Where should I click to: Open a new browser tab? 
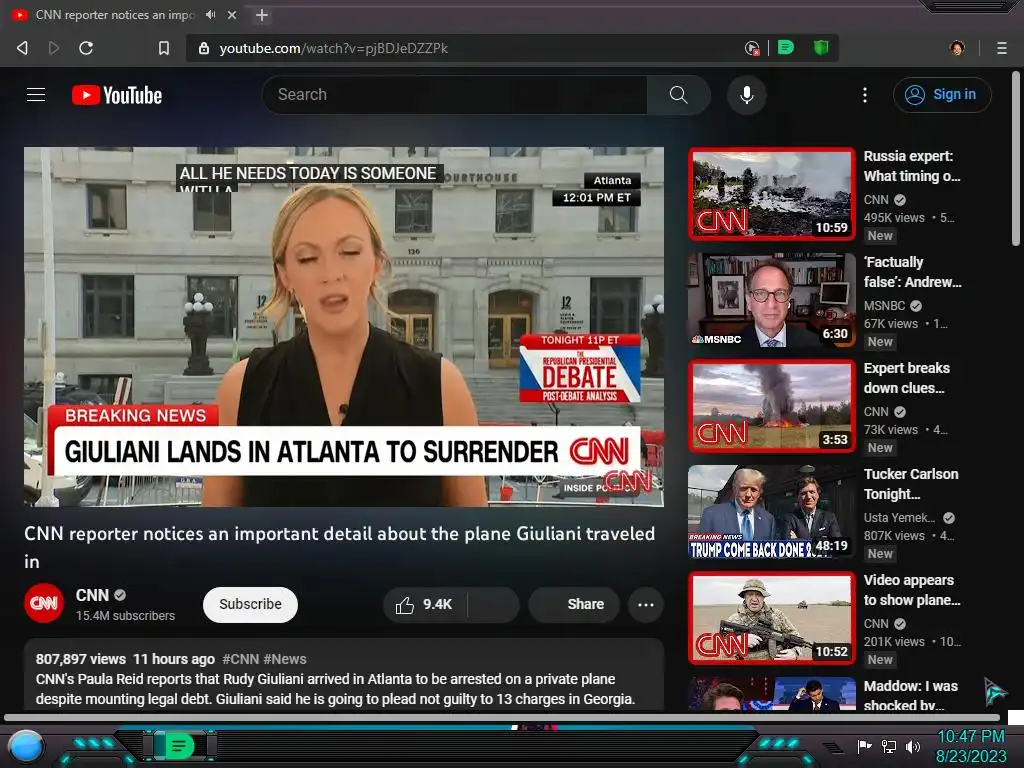262,14
